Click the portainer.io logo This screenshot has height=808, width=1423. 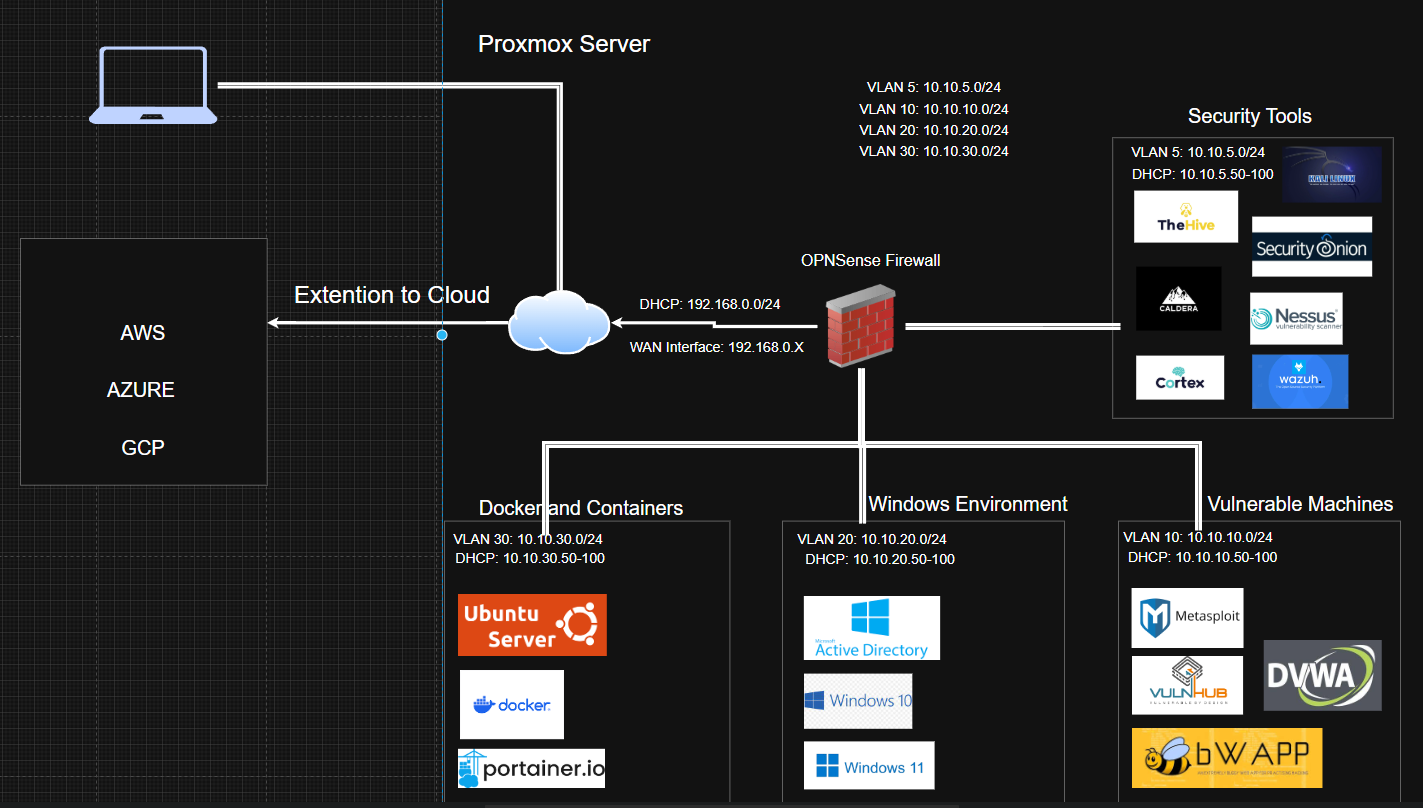click(x=531, y=768)
